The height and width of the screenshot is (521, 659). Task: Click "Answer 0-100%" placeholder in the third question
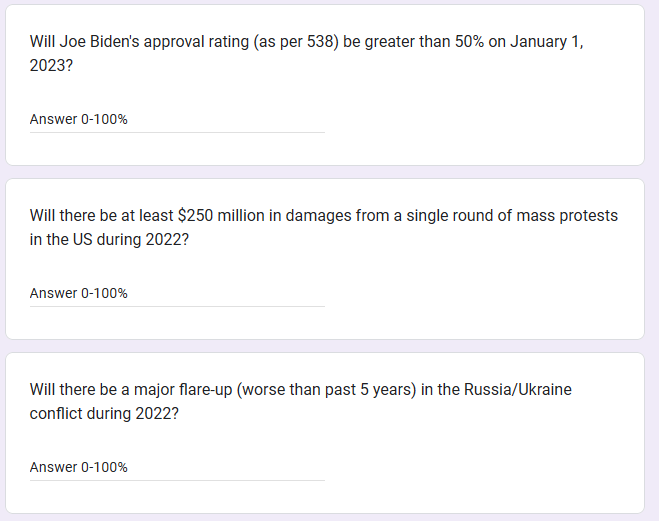click(x=79, y=468)
